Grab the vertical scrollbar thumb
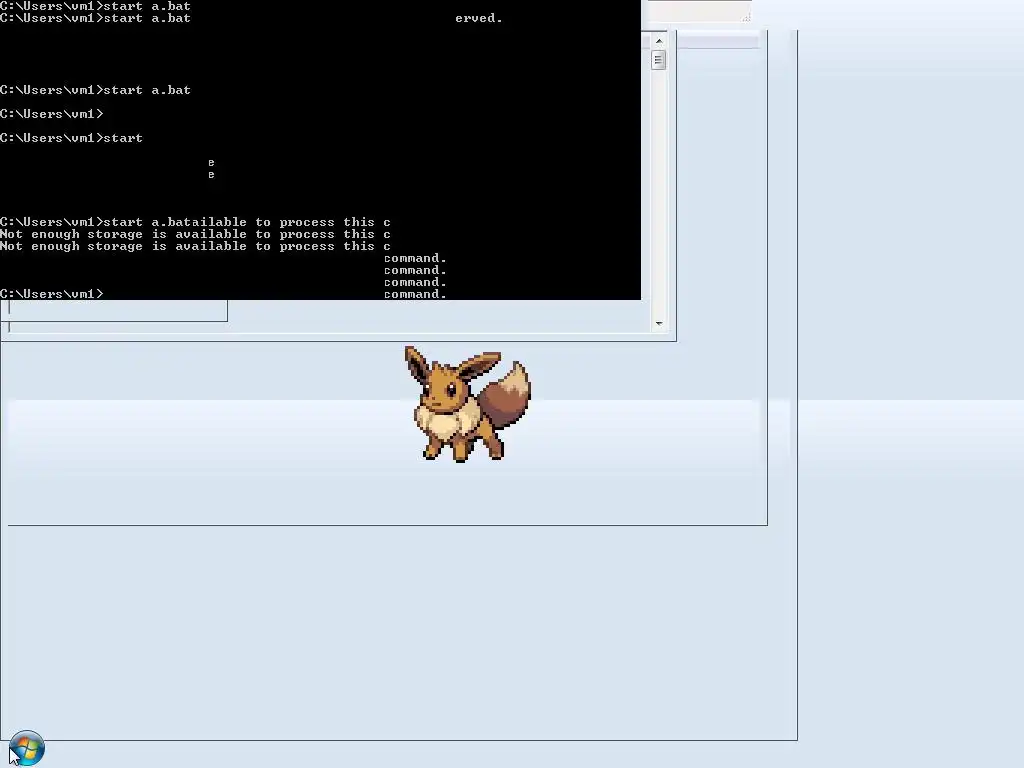The width and height of the screenshot is (1024, 768). click(658, 60)
